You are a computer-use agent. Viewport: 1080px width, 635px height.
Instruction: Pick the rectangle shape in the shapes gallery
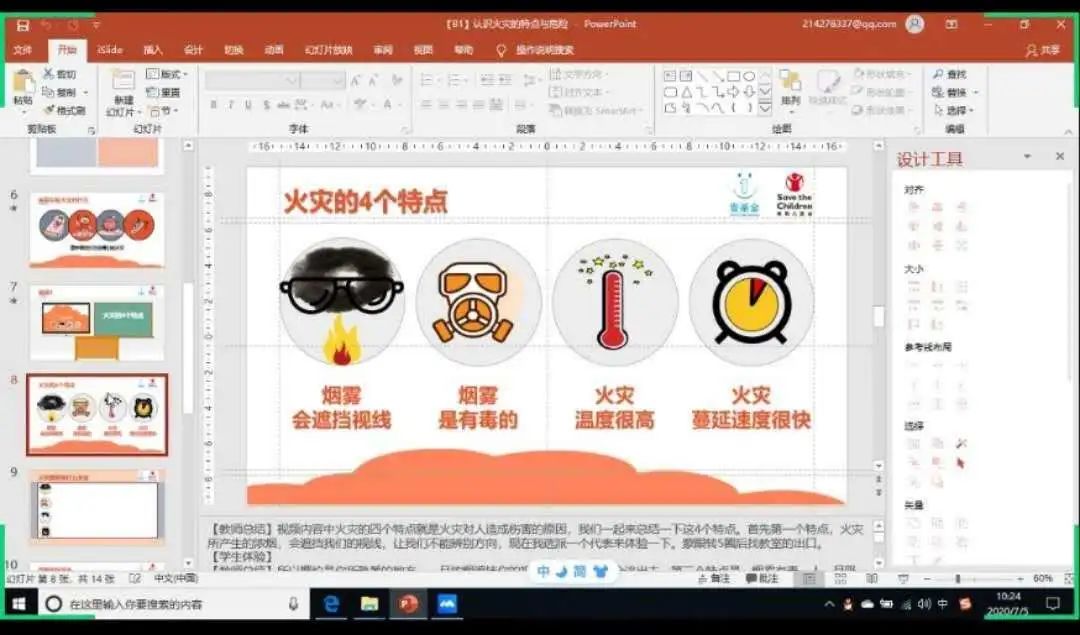733,76
